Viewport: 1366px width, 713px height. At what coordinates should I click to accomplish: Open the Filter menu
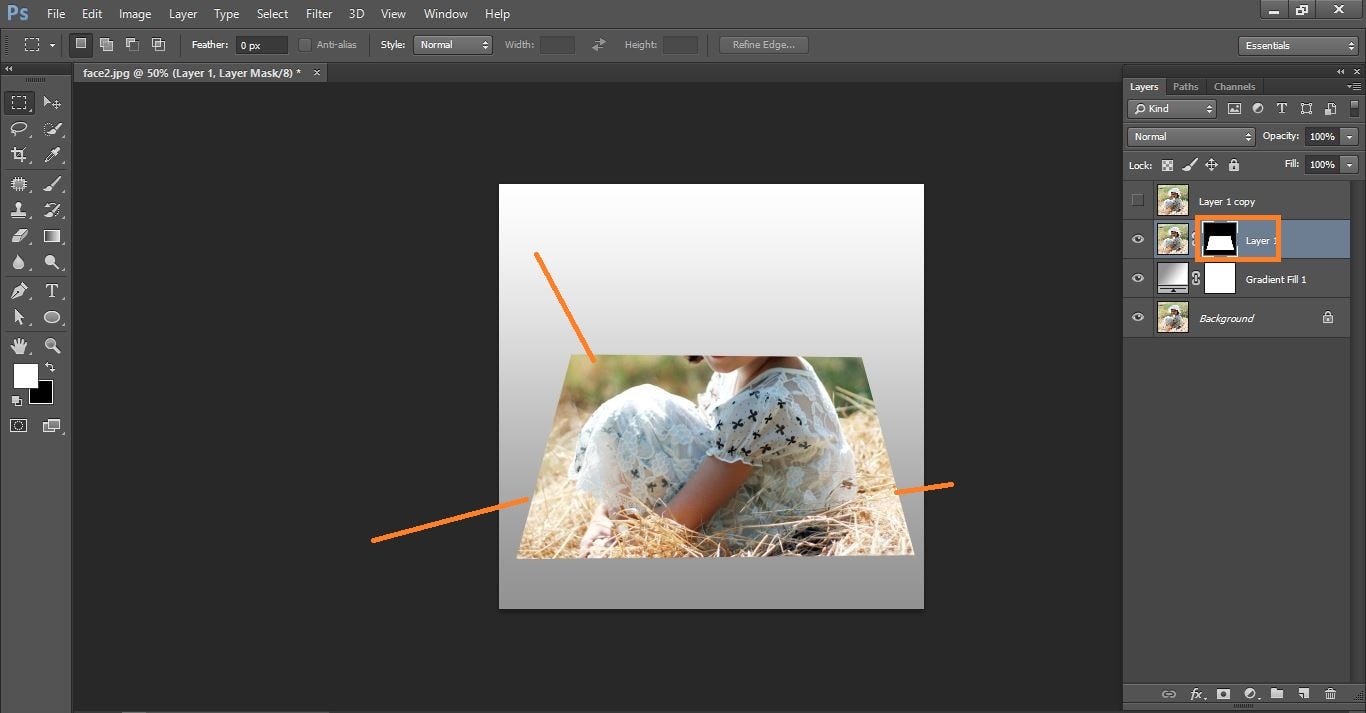click(x=319, y=14)
